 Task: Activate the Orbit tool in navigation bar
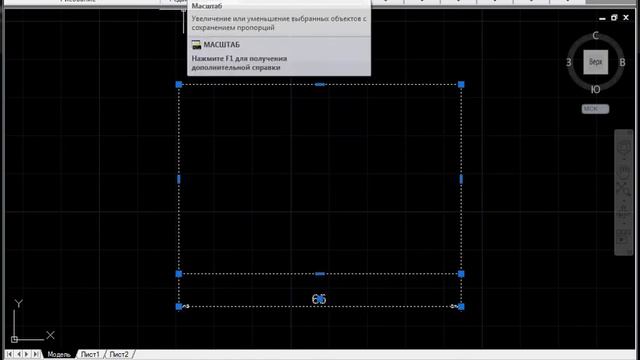tap(624, 212)
